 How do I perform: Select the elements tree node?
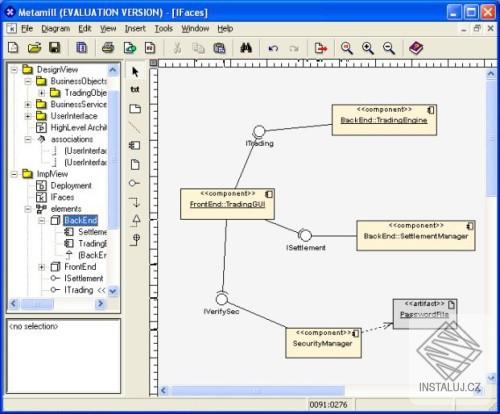click(66, 209)
